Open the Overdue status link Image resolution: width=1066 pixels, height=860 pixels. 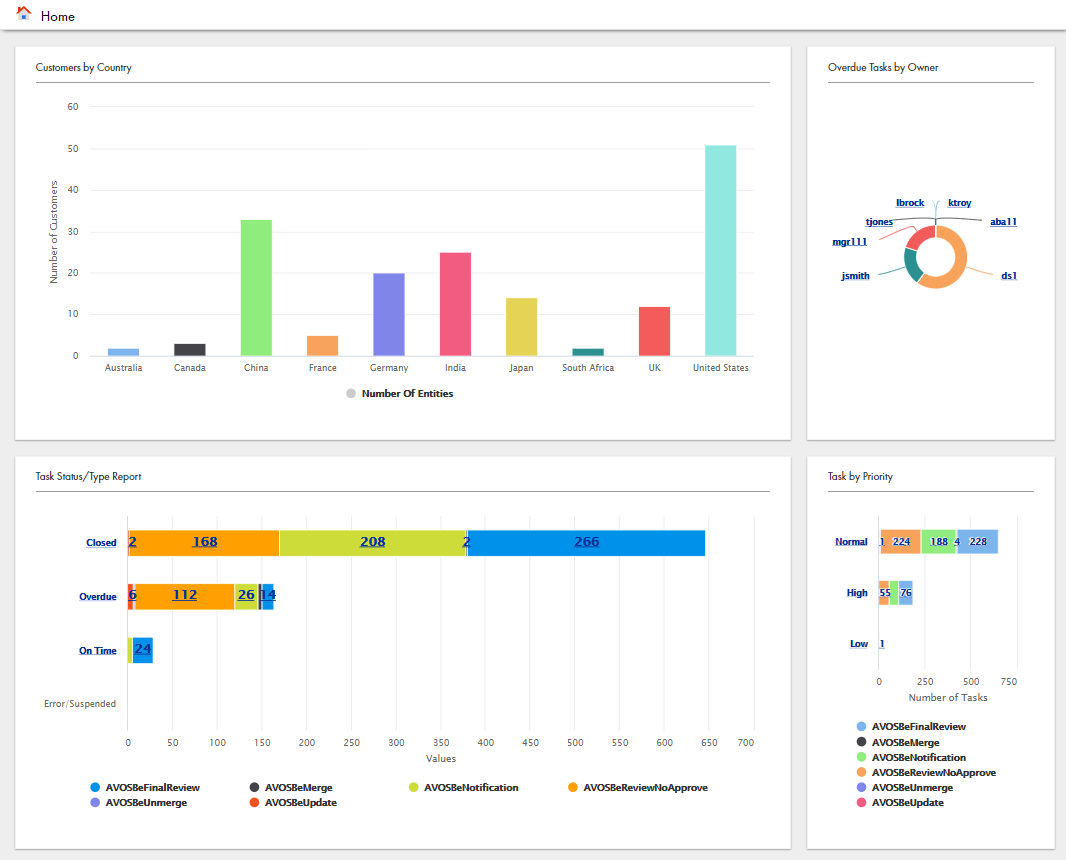click(x=98, y=597)
